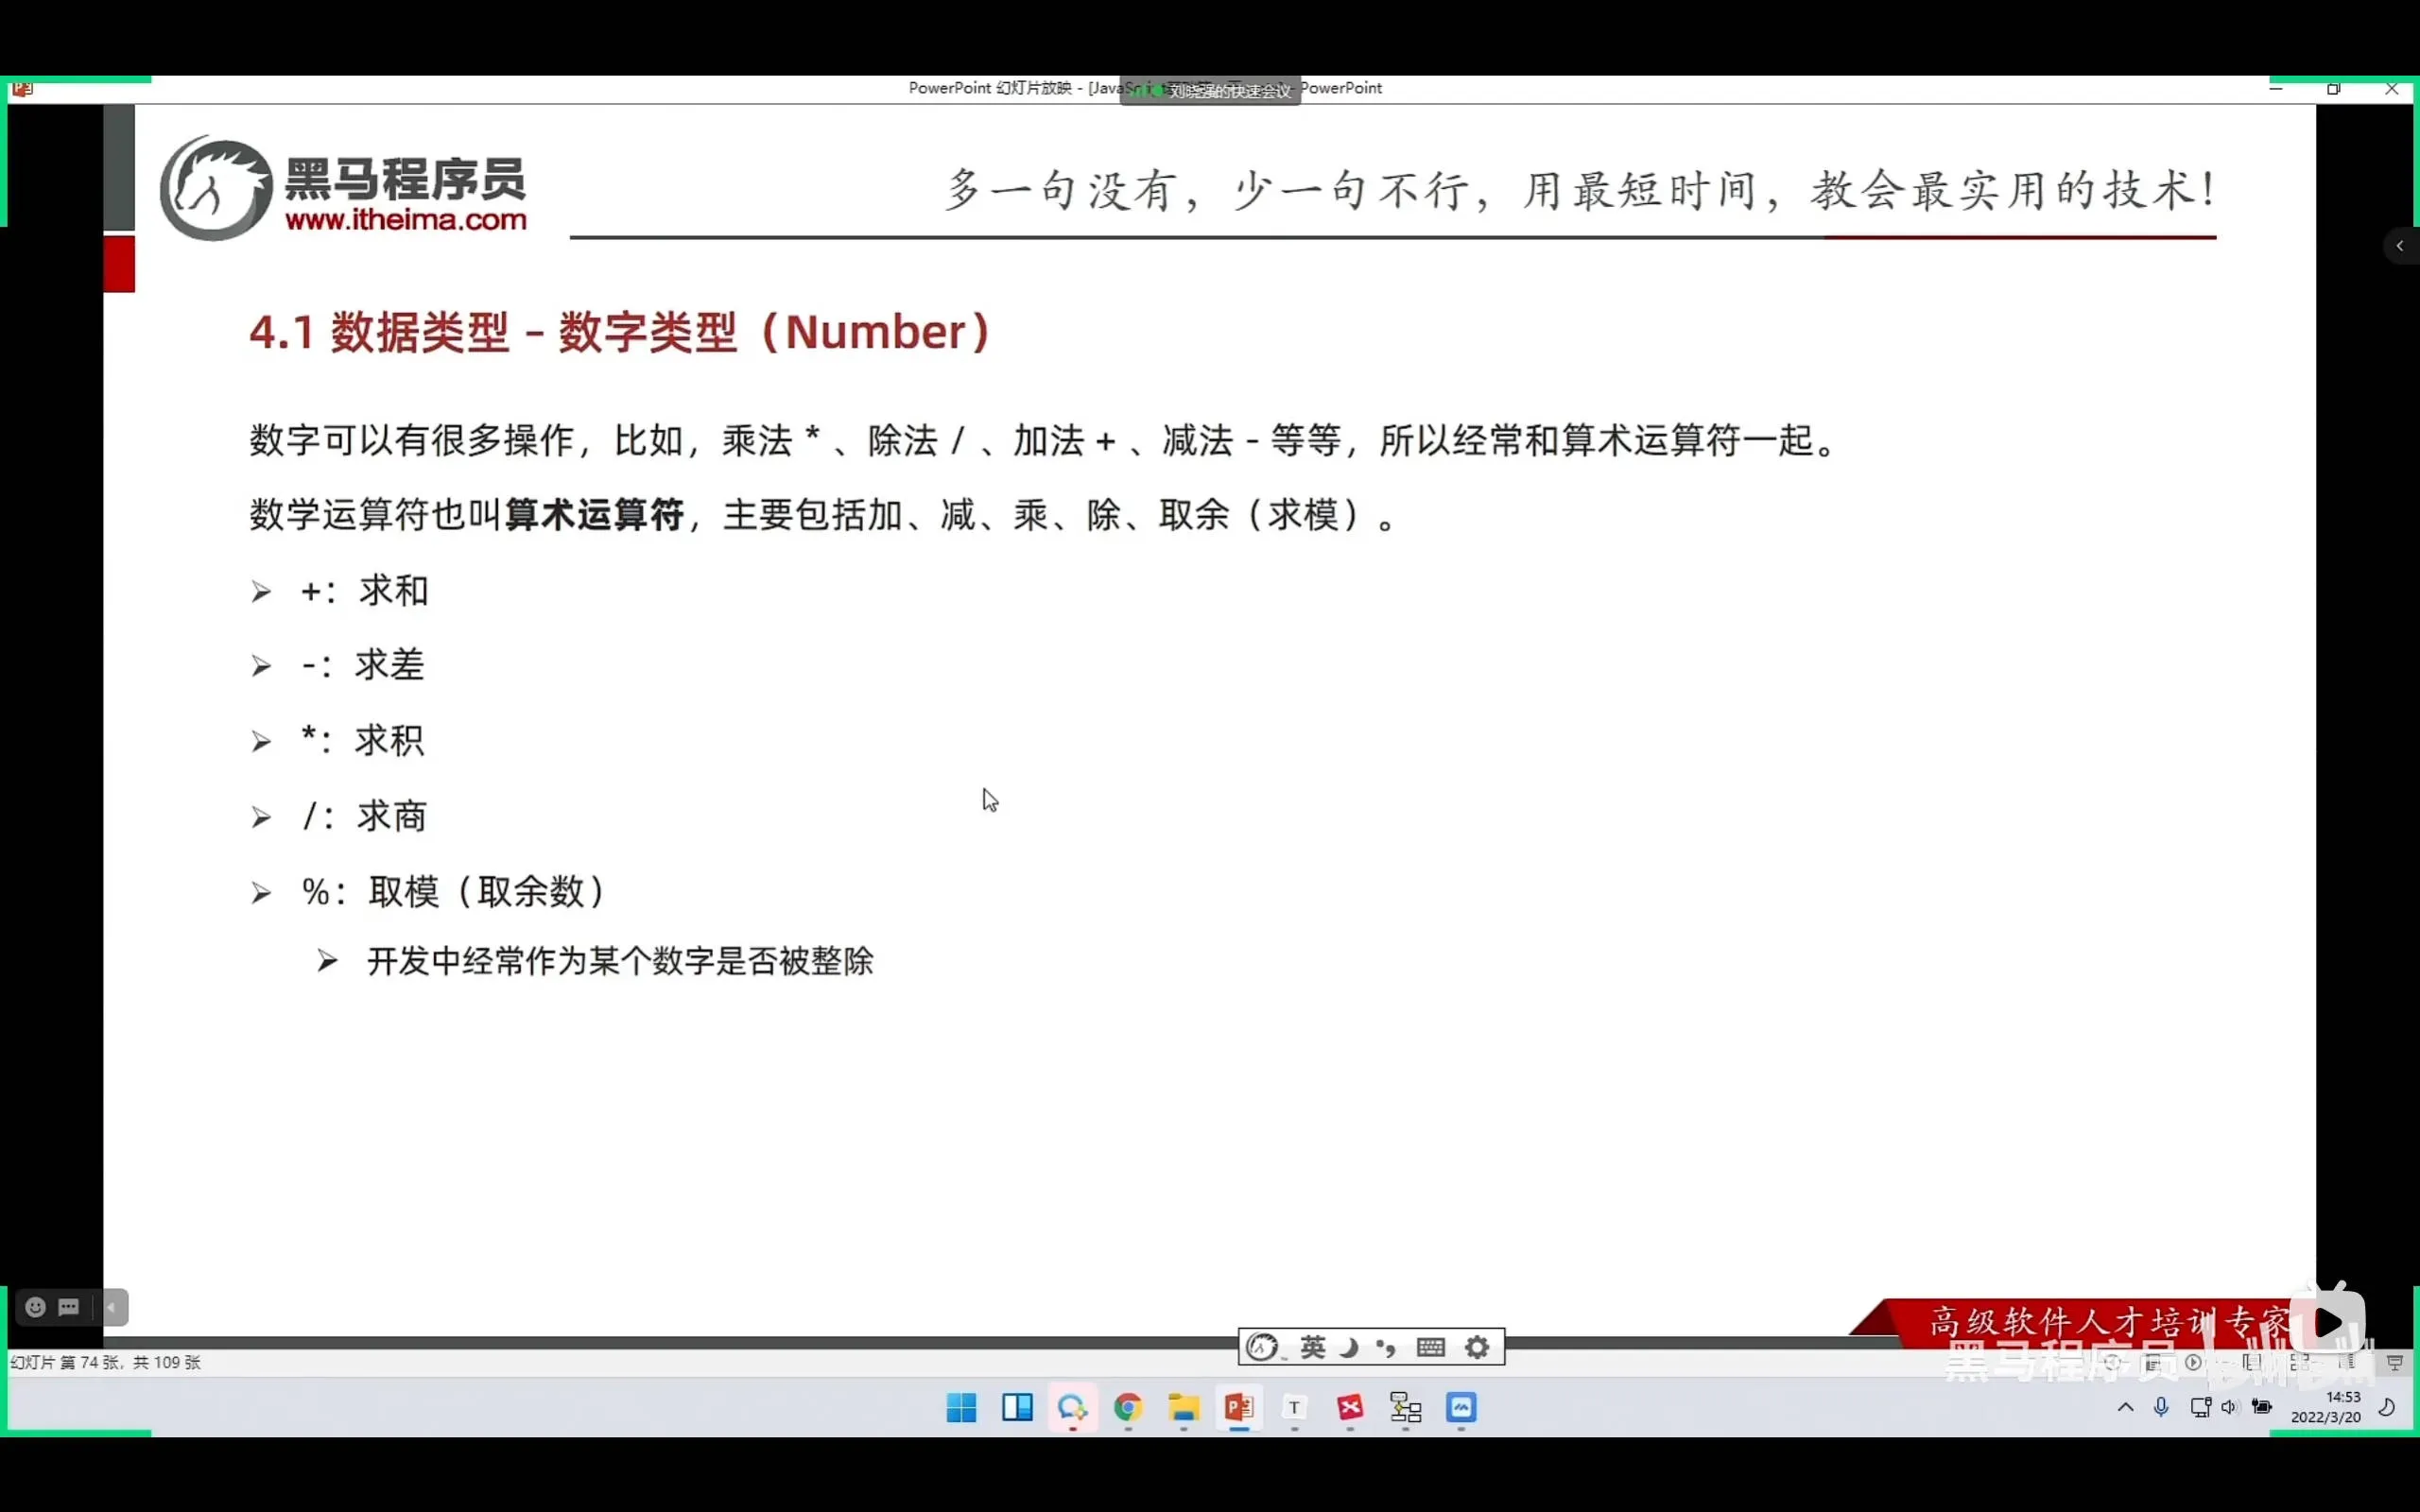Image resolution: width=2420 pixels, height=1512 pixels.
Task: Open the red XMind taskbar icon
Action: [1350, 1407]
